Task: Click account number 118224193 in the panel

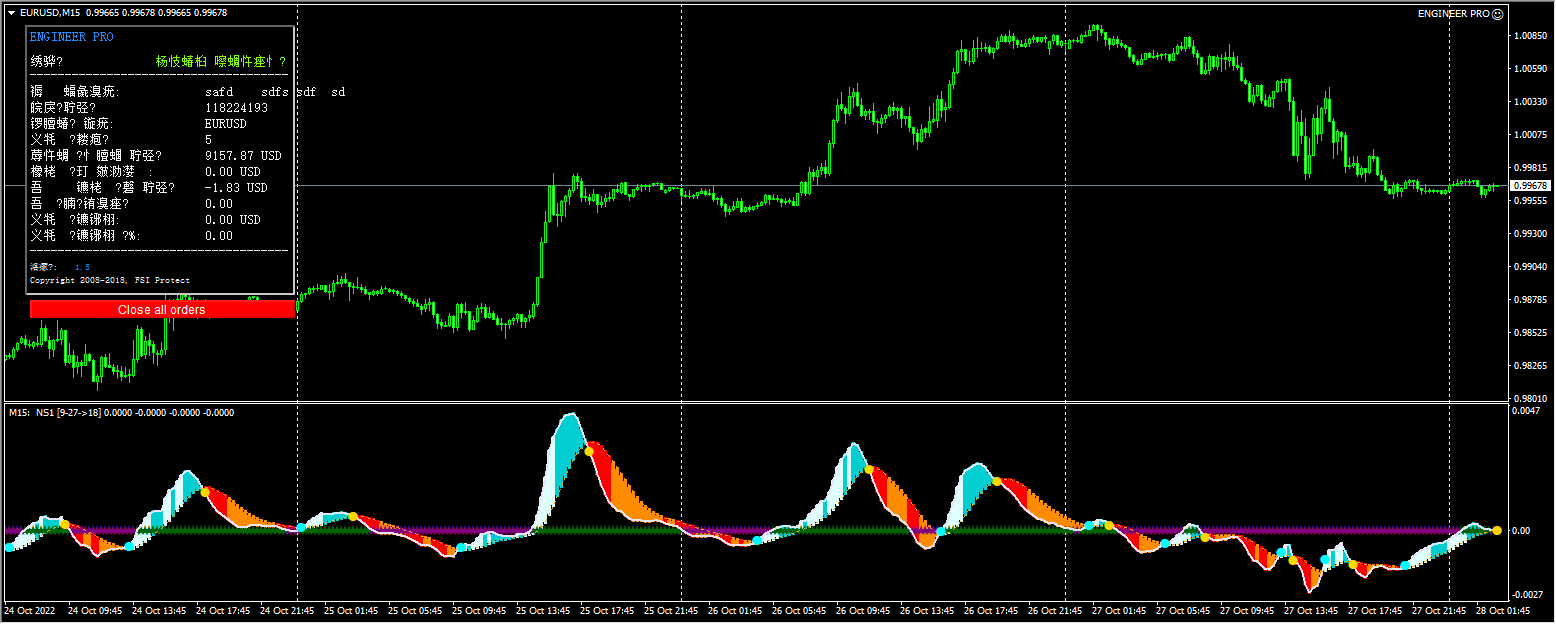Action: (x=236, y=108)
